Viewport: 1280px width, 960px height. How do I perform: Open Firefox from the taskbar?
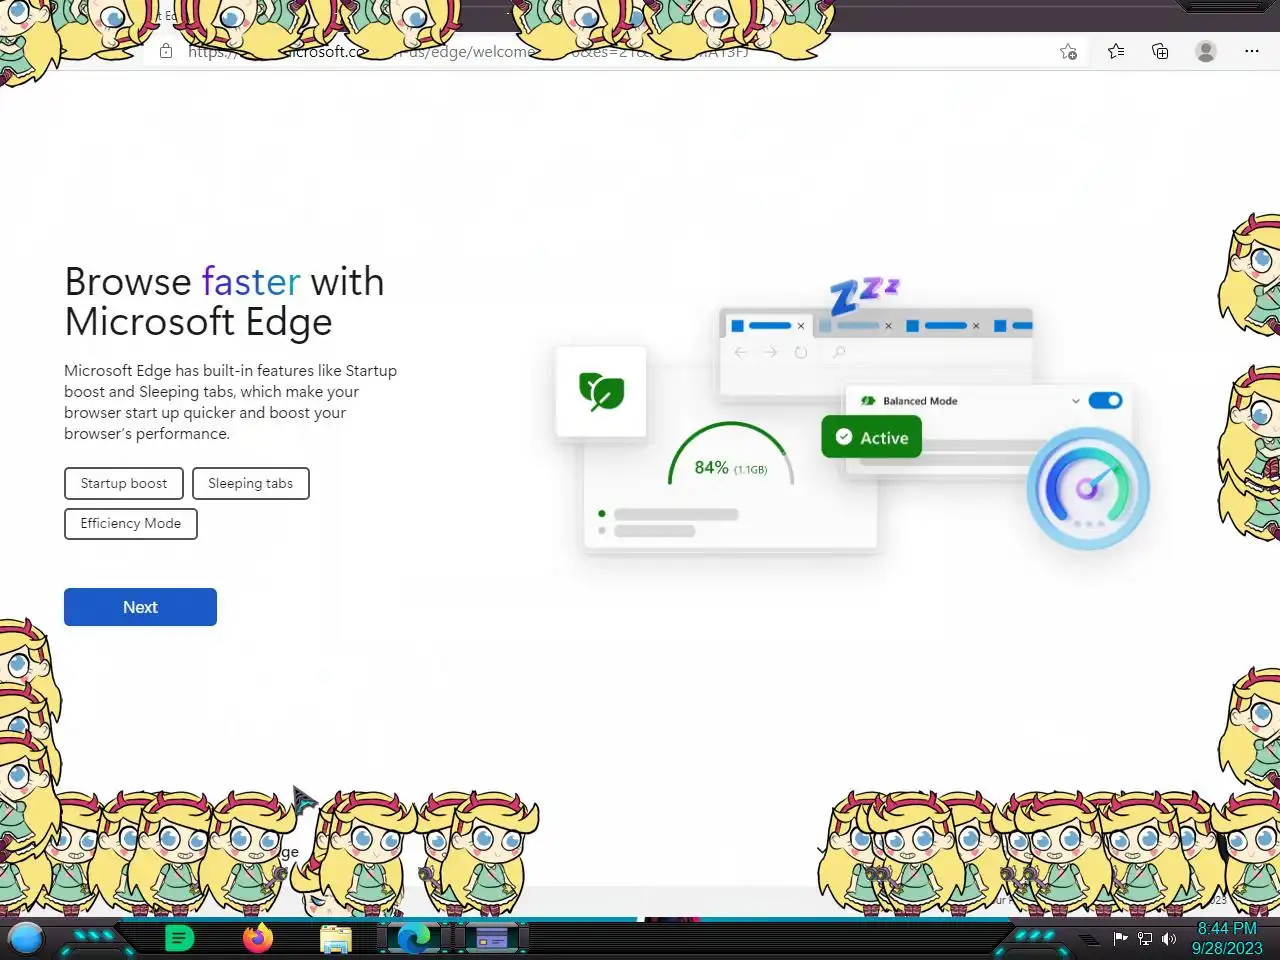[257, 939]
